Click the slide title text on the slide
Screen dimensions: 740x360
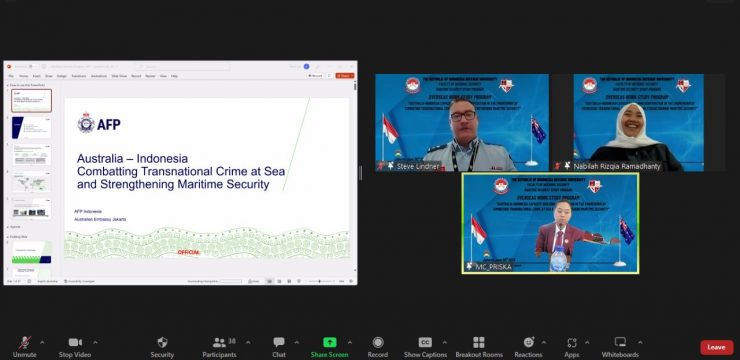[x=181, y=171]
